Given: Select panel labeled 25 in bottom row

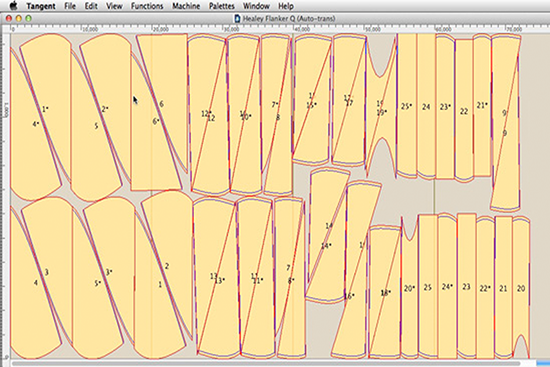Looking at the screenshot, I should coord(428,287).
